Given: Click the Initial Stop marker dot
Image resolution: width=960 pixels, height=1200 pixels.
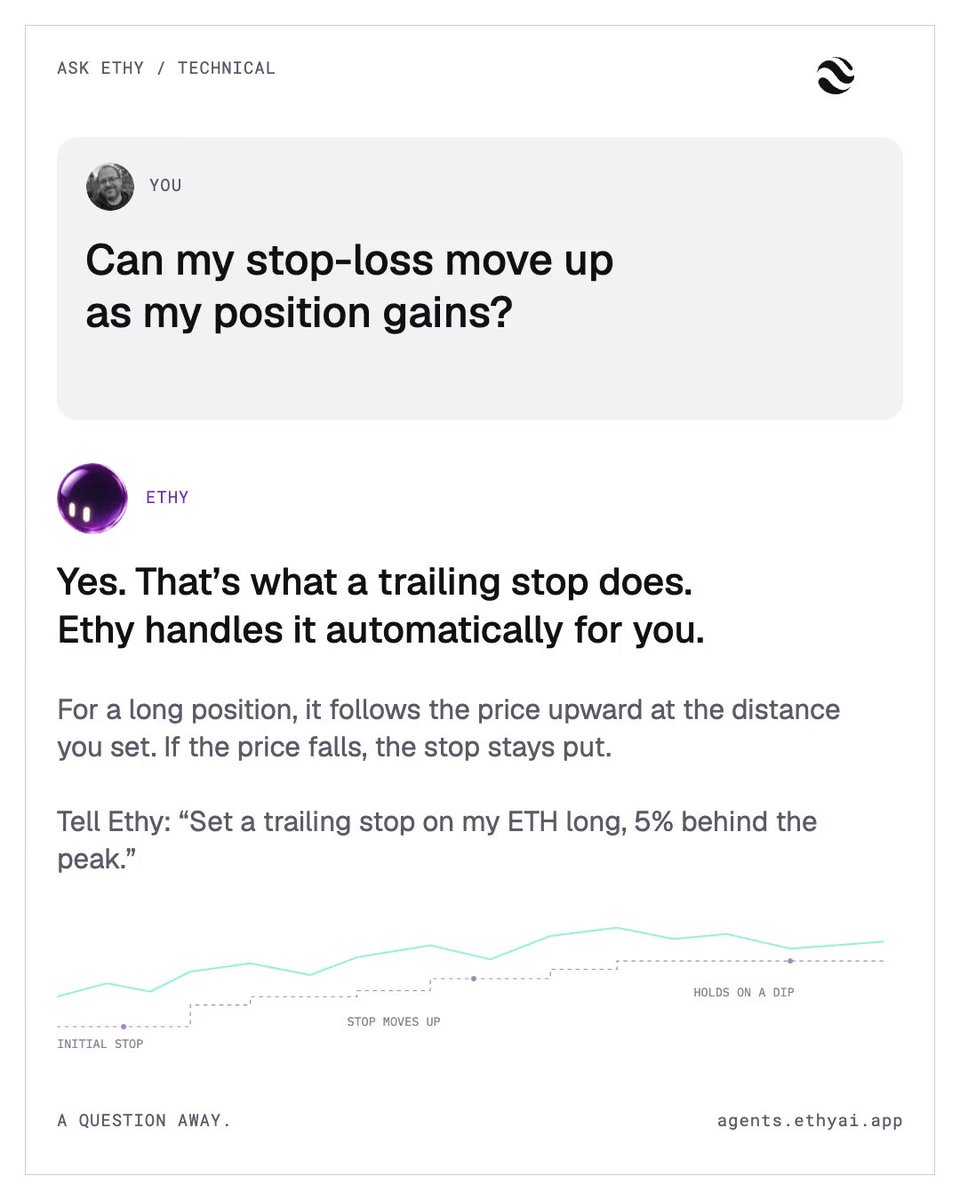Looking at the screenshot, I should (124, 1026).
